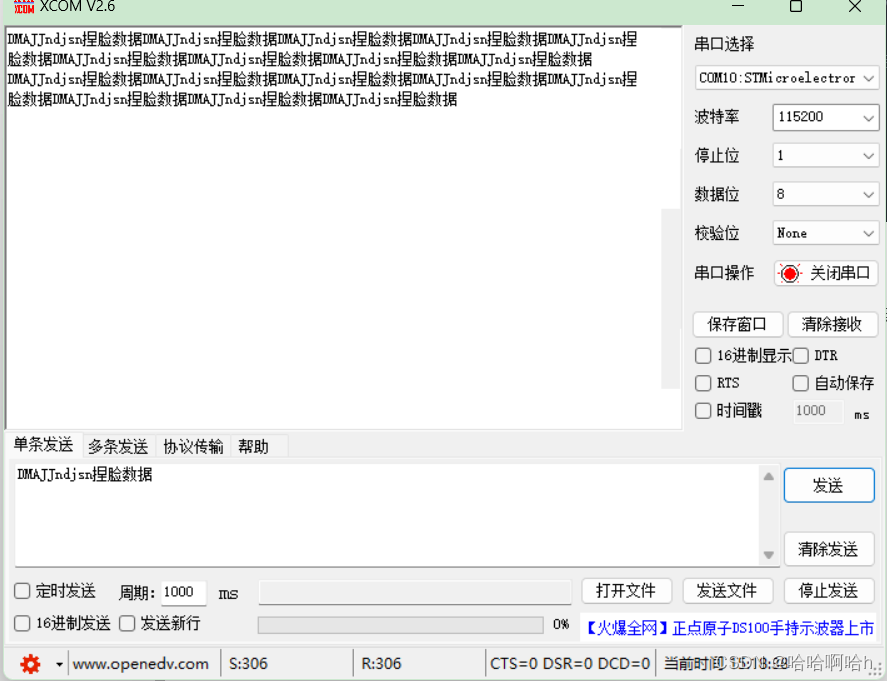The height and width of the screenshot is (681, 887).
Task: Toggle the 时间戳 timestamp checkbox
Action: pos(703,410)
